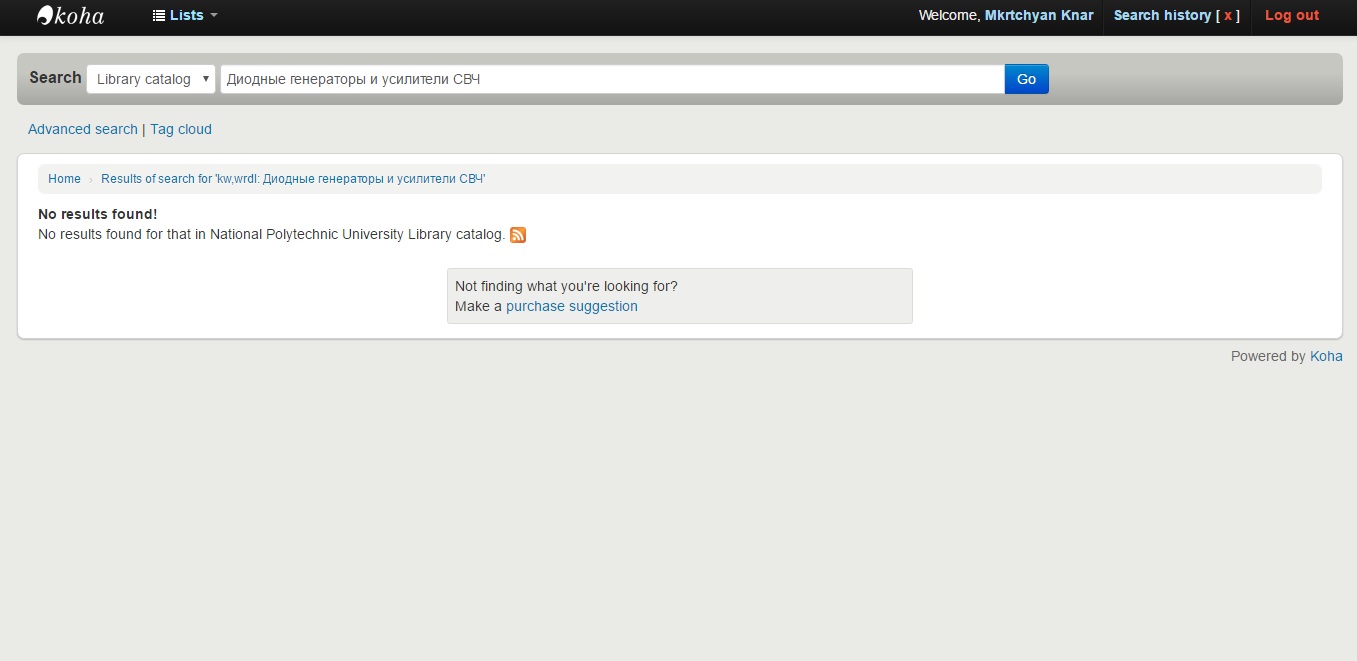Open the Search history page
This screenshot has width=1357, height=661.
[1162, 16]
